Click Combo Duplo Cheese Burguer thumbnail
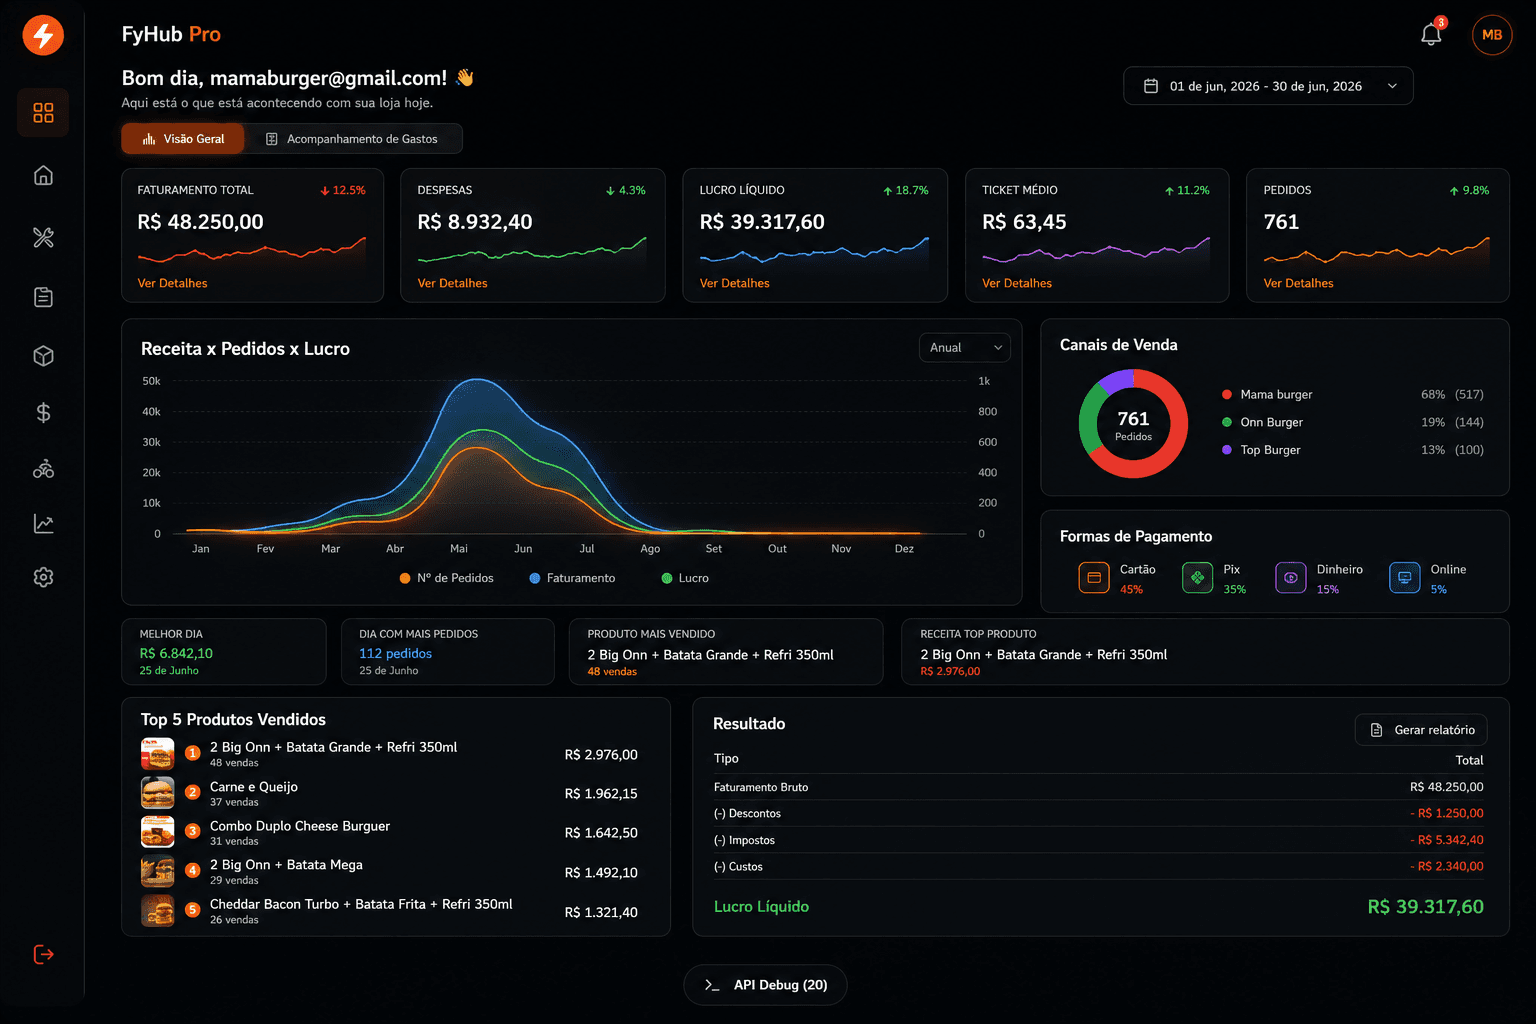 click(x=158, y=832)
